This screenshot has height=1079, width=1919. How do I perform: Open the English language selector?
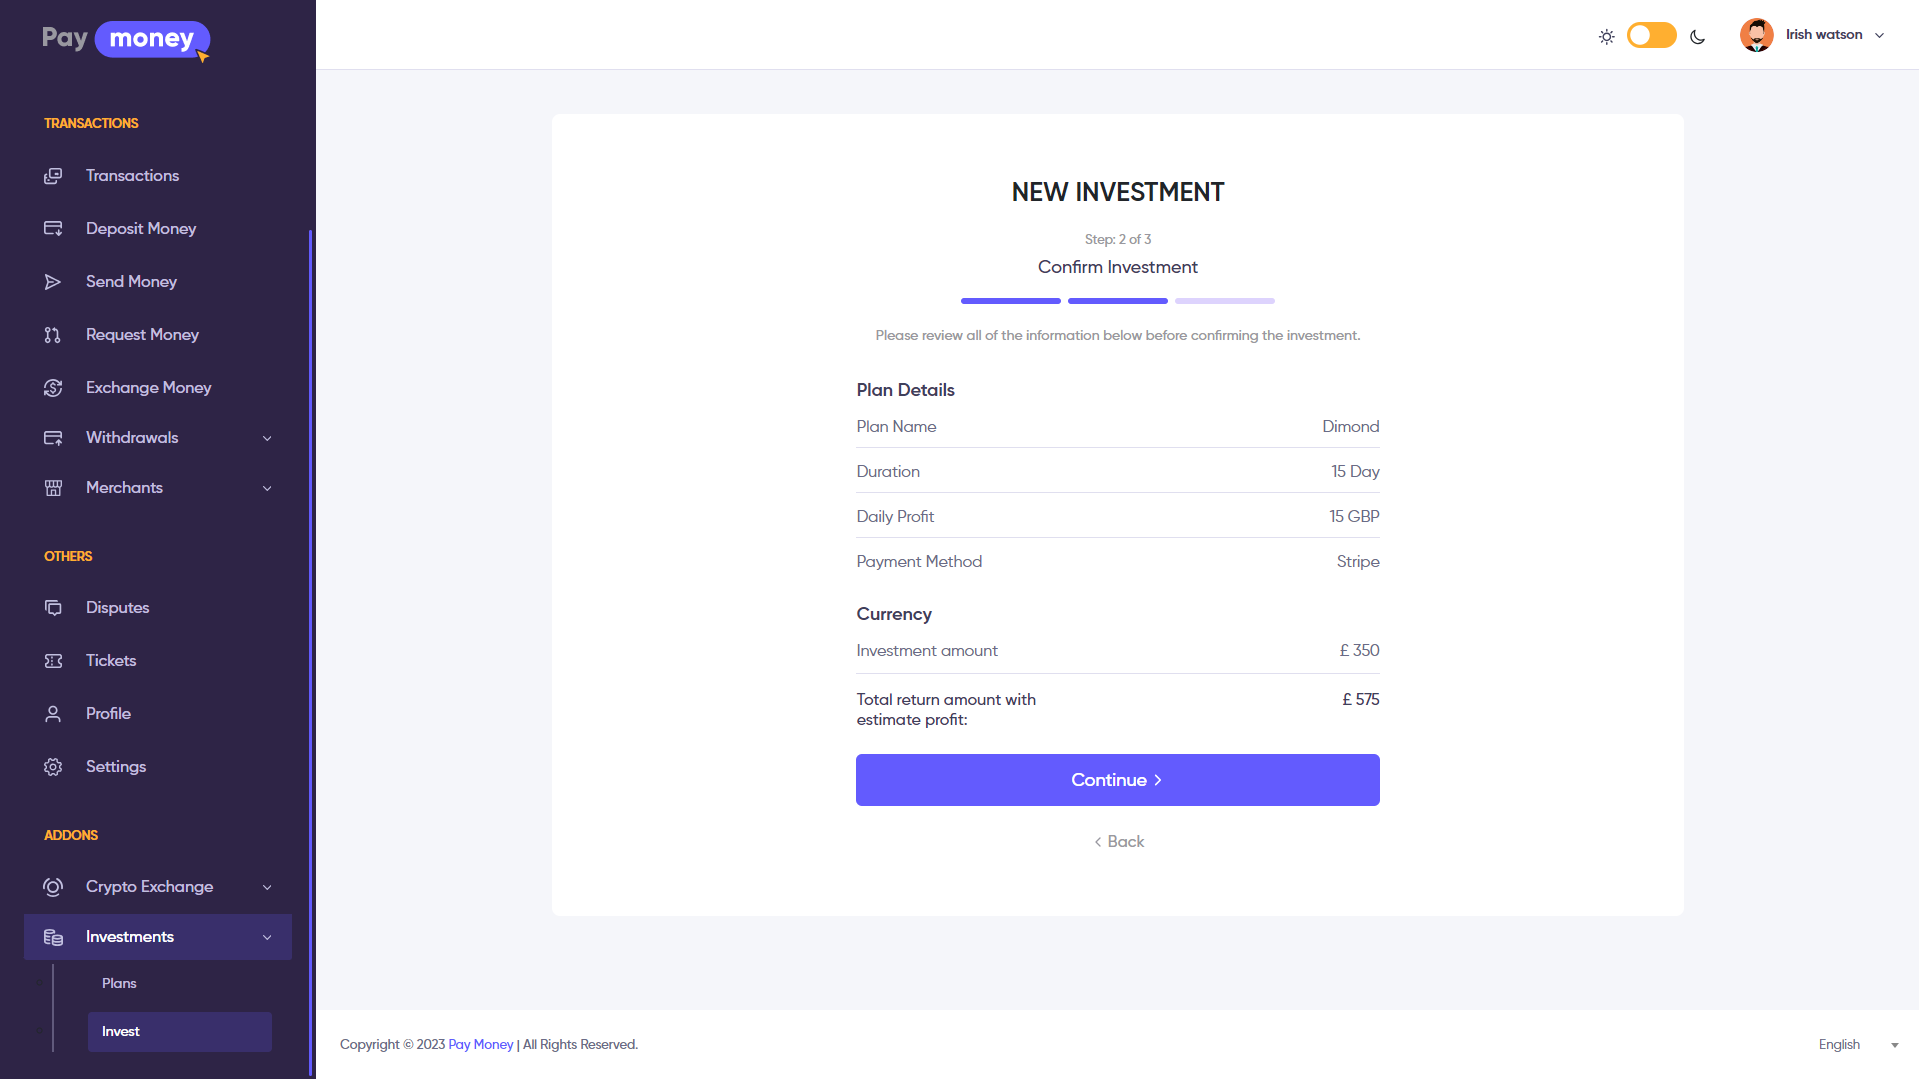[1857, 1045]
